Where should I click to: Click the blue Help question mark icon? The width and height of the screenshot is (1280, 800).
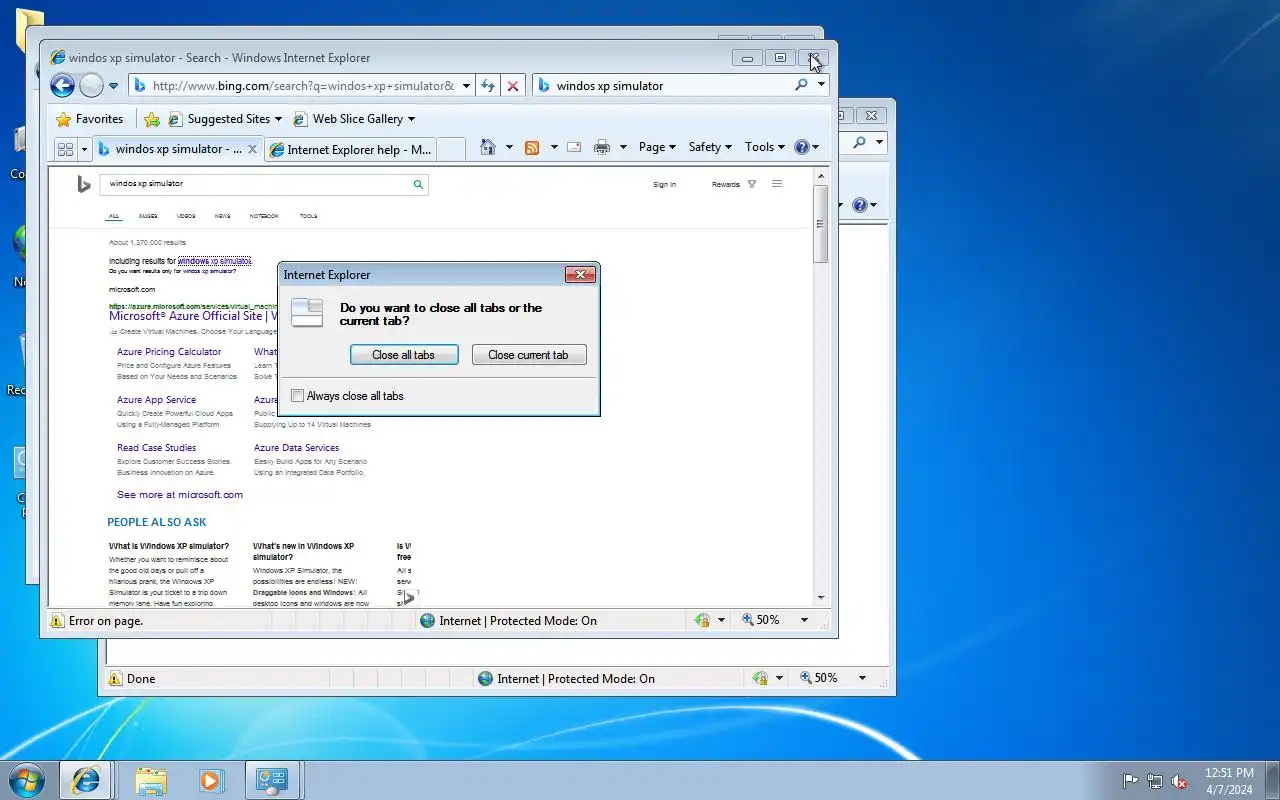point(801,147)
